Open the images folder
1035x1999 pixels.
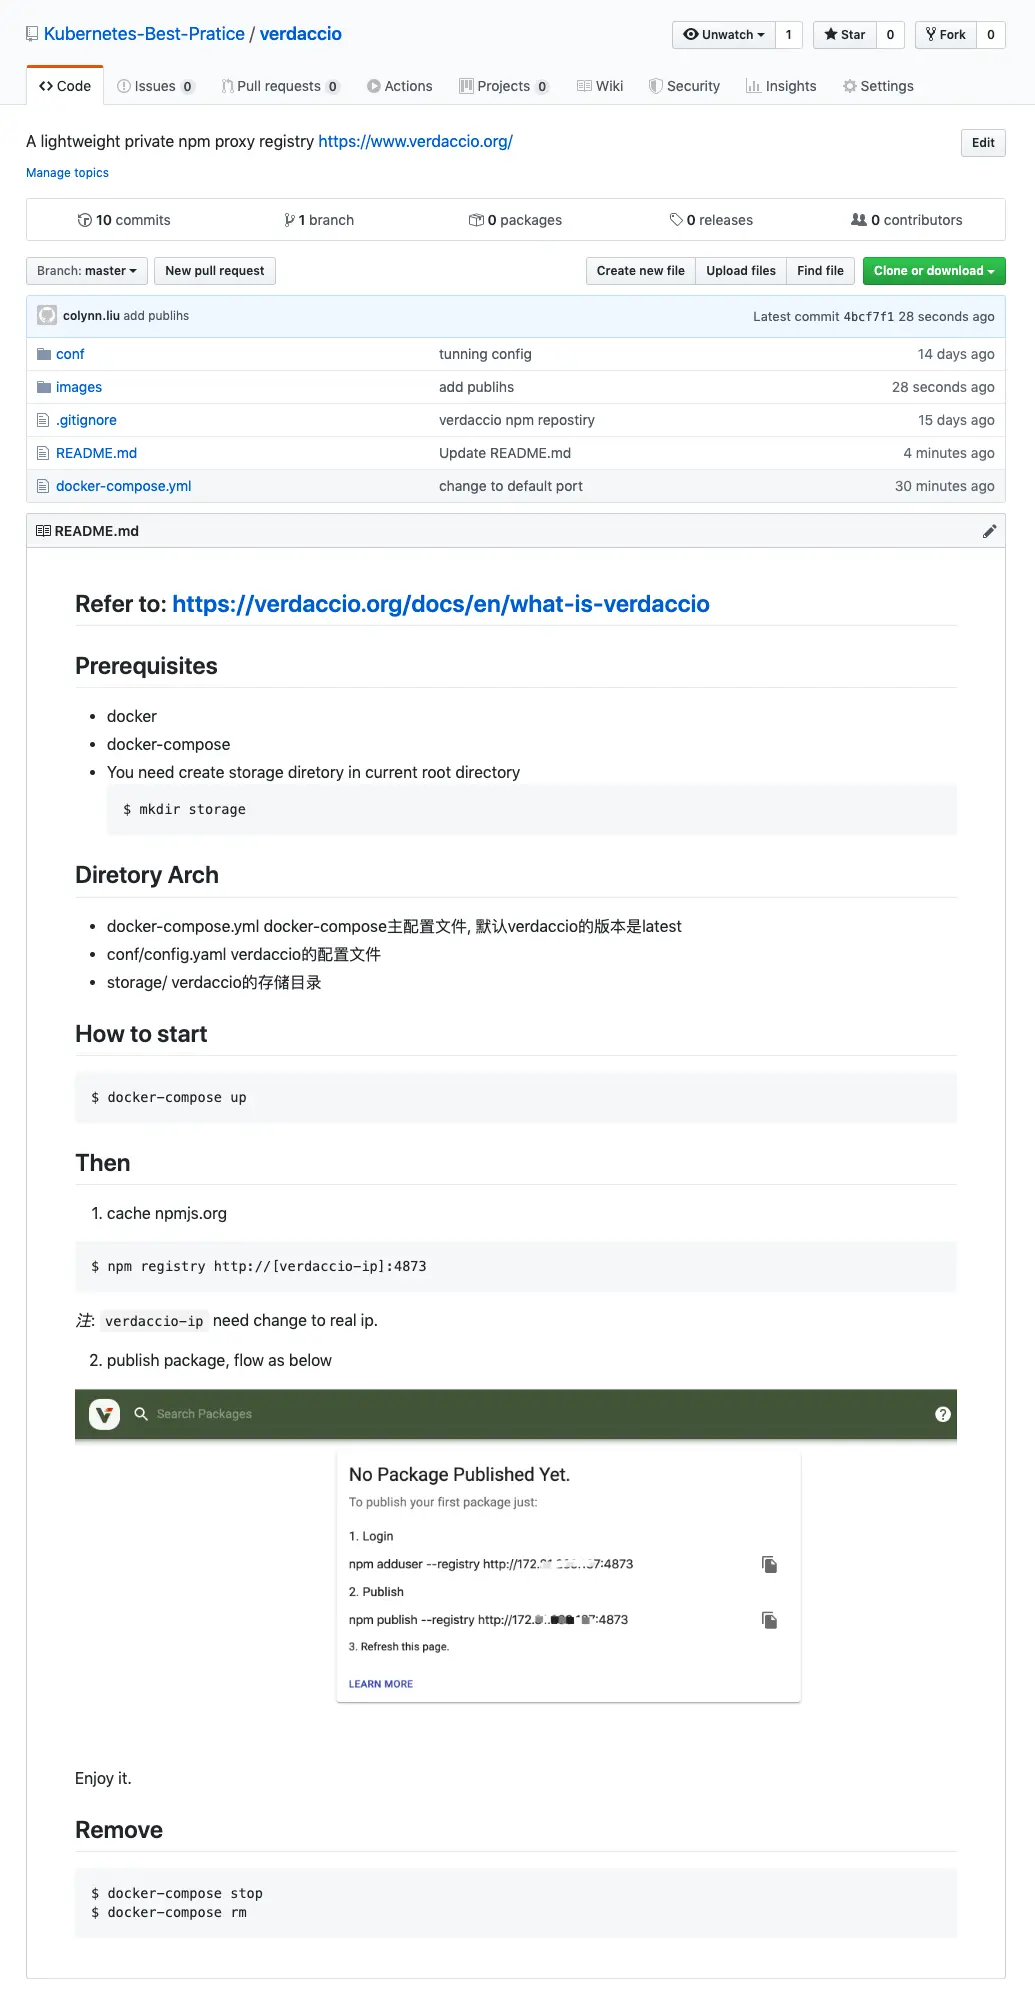79,387
